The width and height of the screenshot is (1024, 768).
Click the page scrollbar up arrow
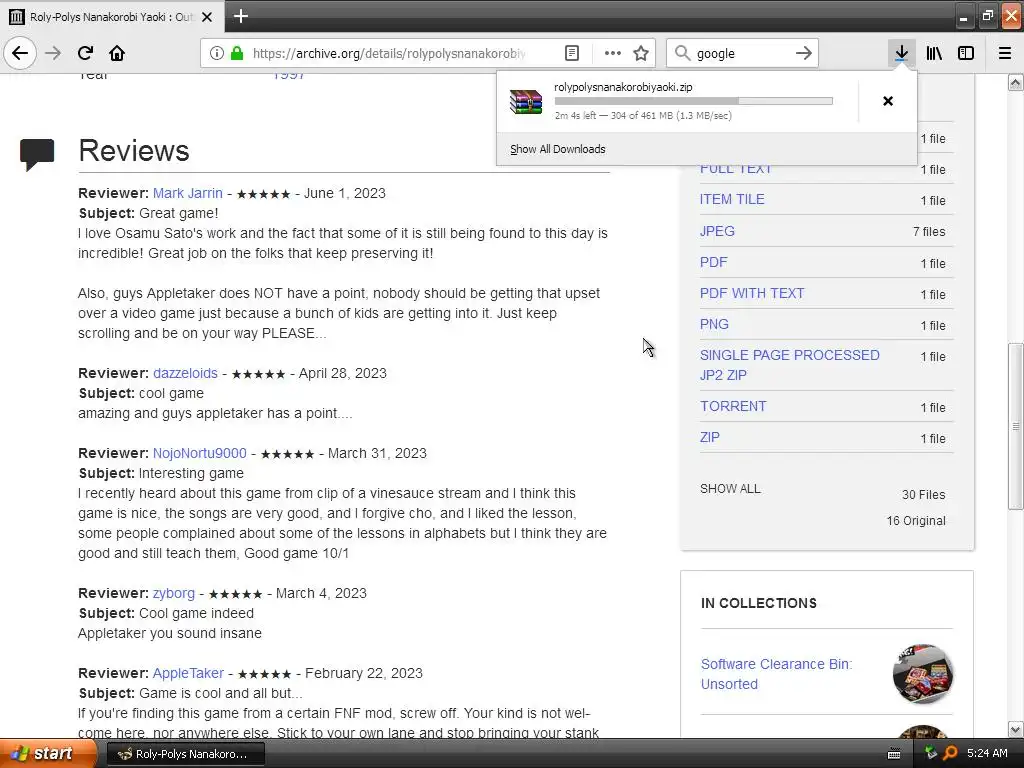click(x=1016, y=82)
